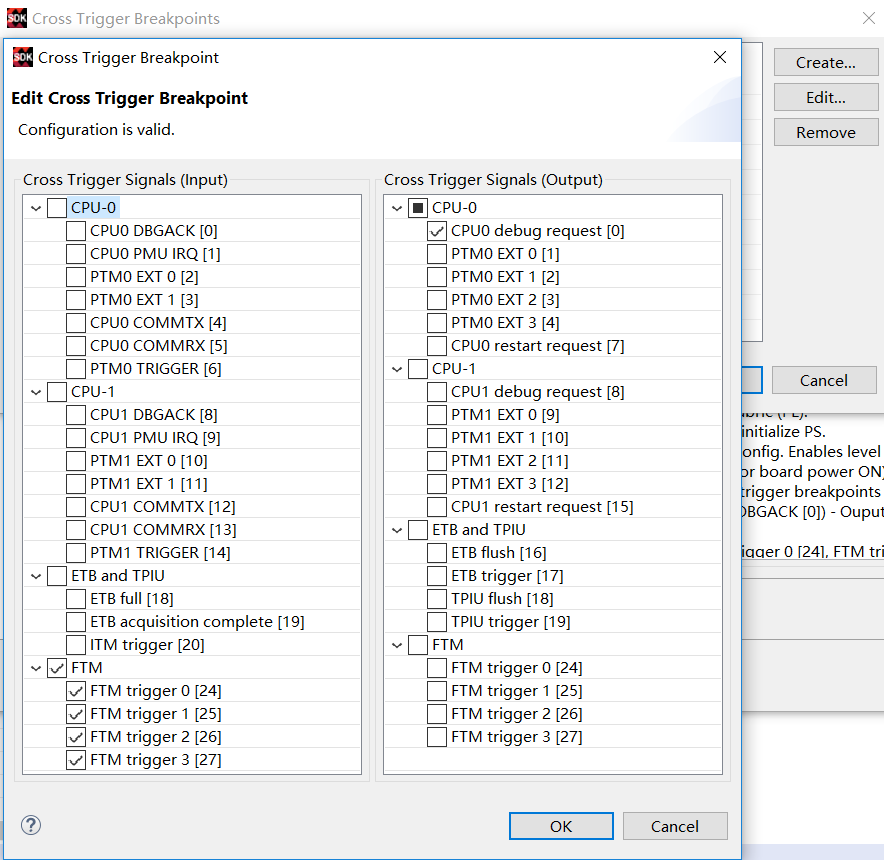
Task: Enable CPU1 PMU IRQ [9] checkbox
Action: [x=76, y=438]
